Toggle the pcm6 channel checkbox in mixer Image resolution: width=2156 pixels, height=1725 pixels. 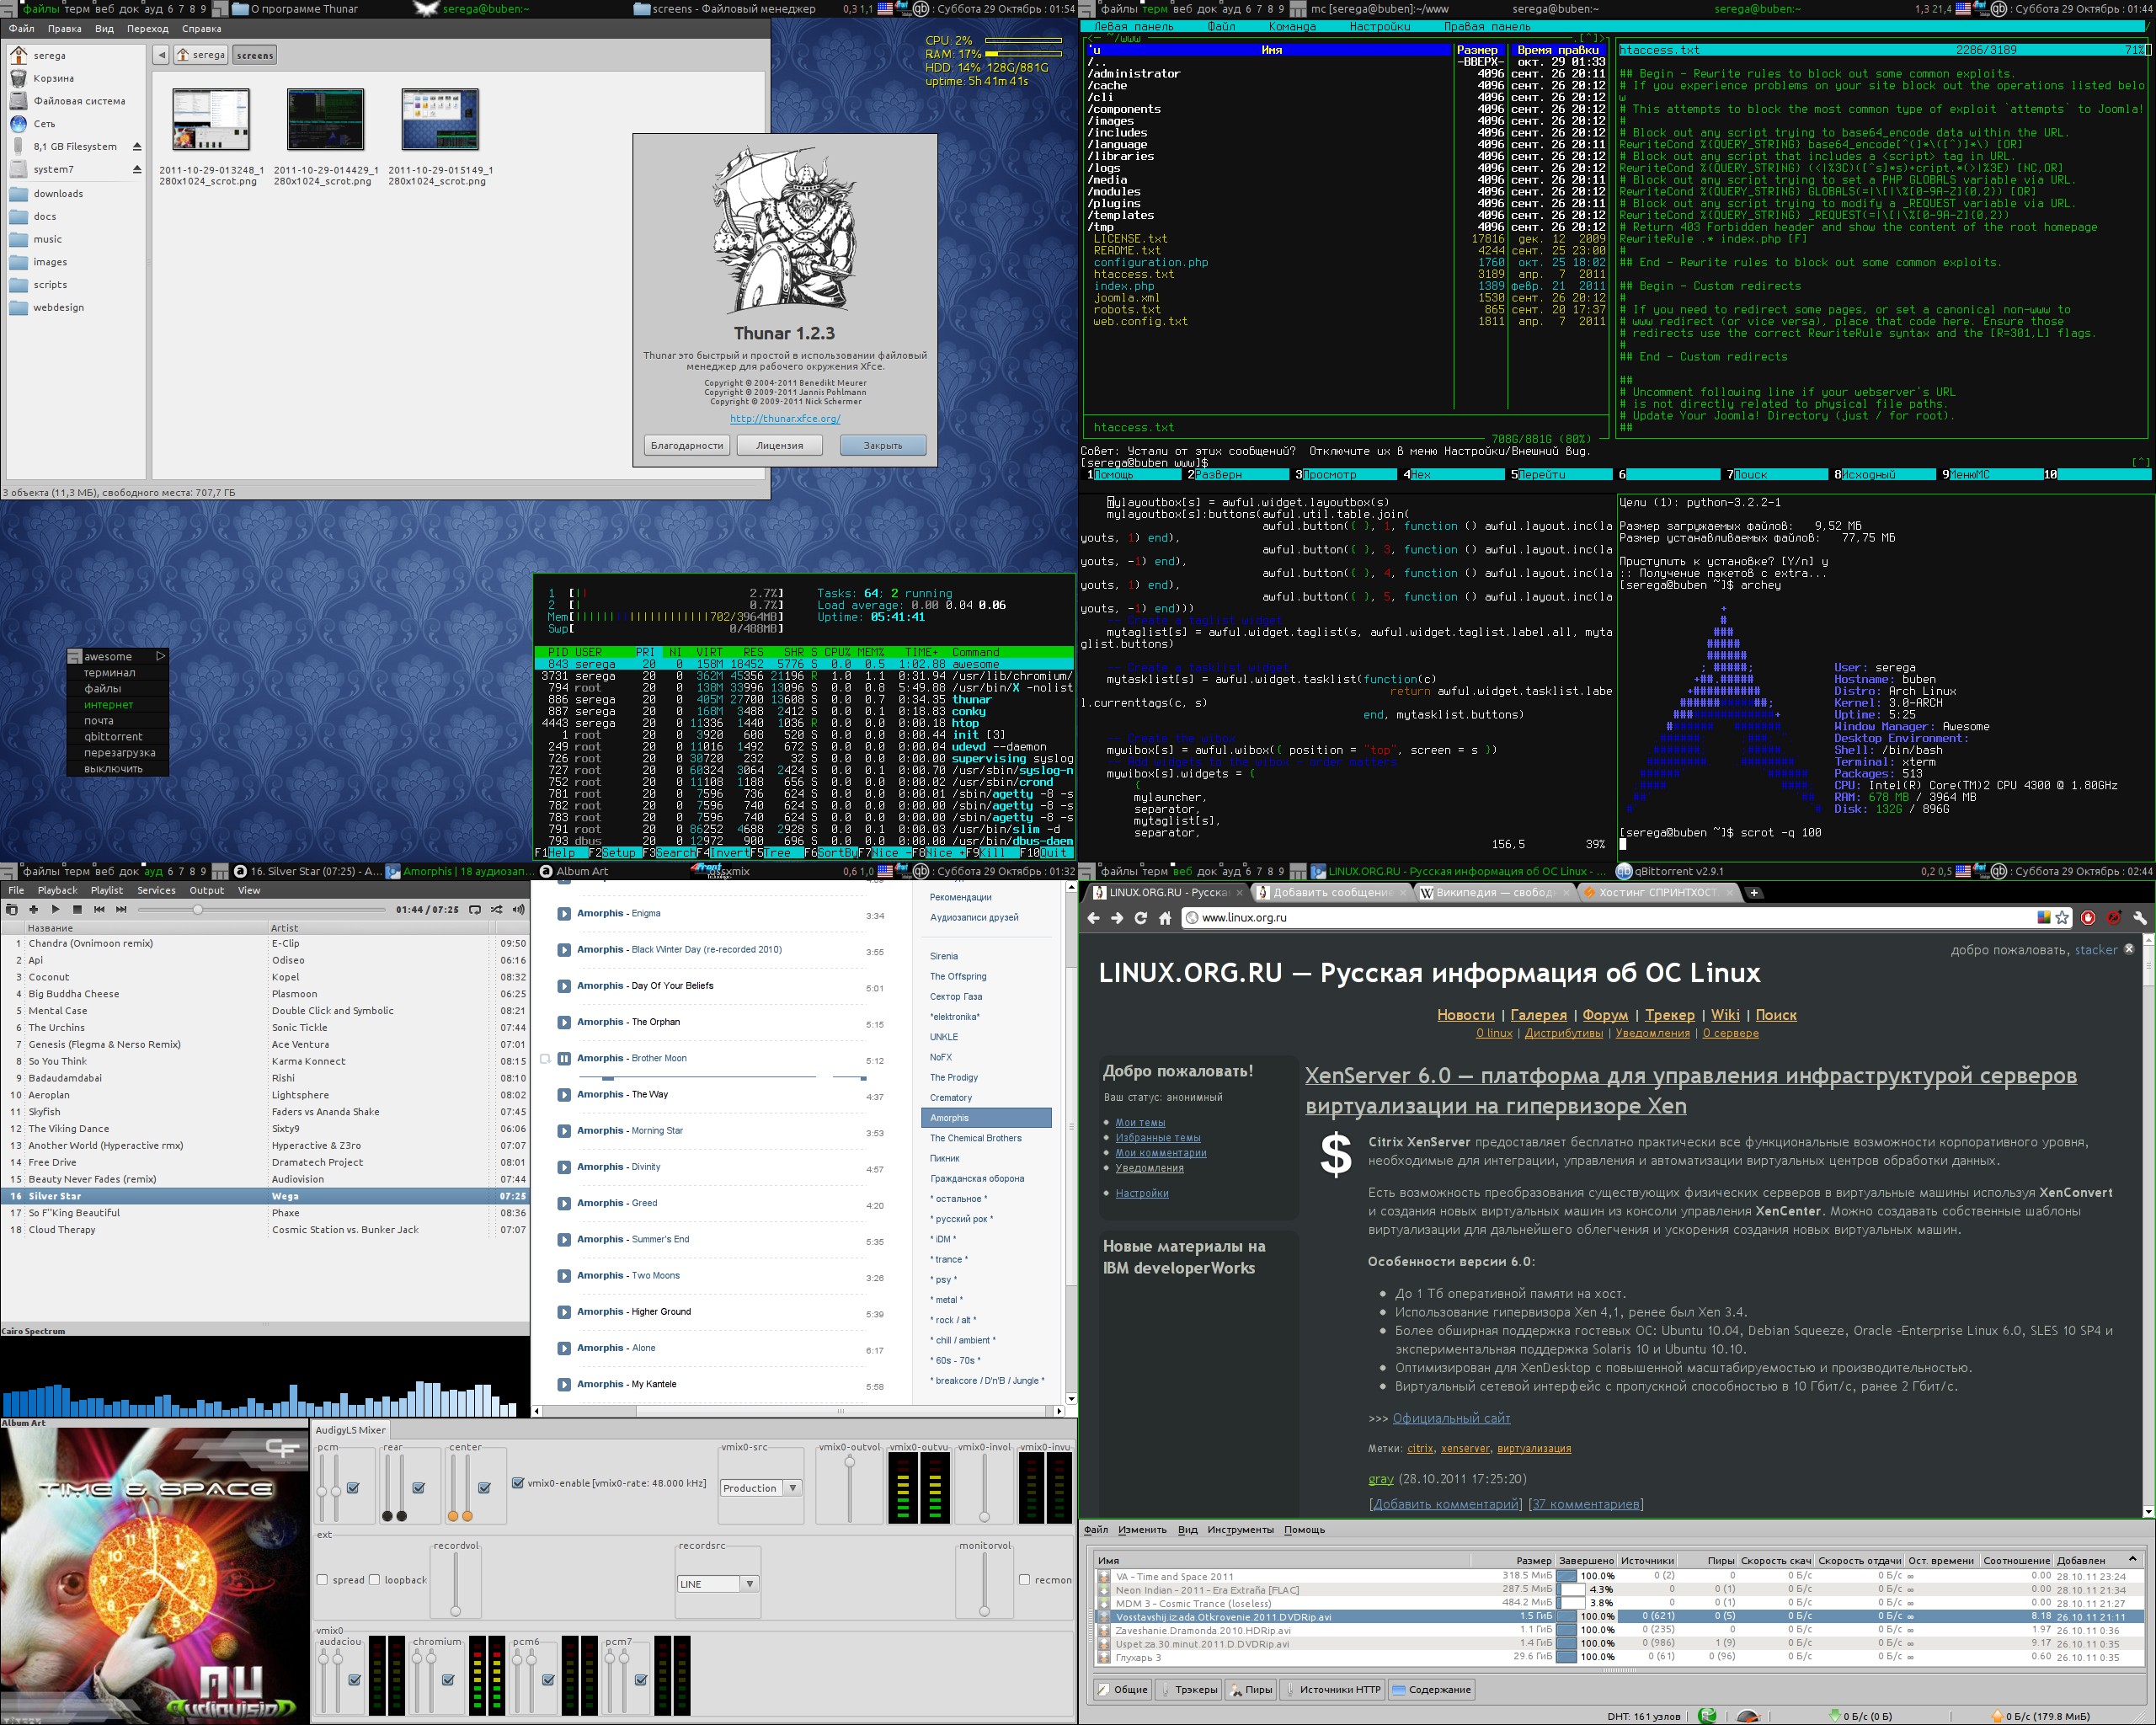(548, 1680)
